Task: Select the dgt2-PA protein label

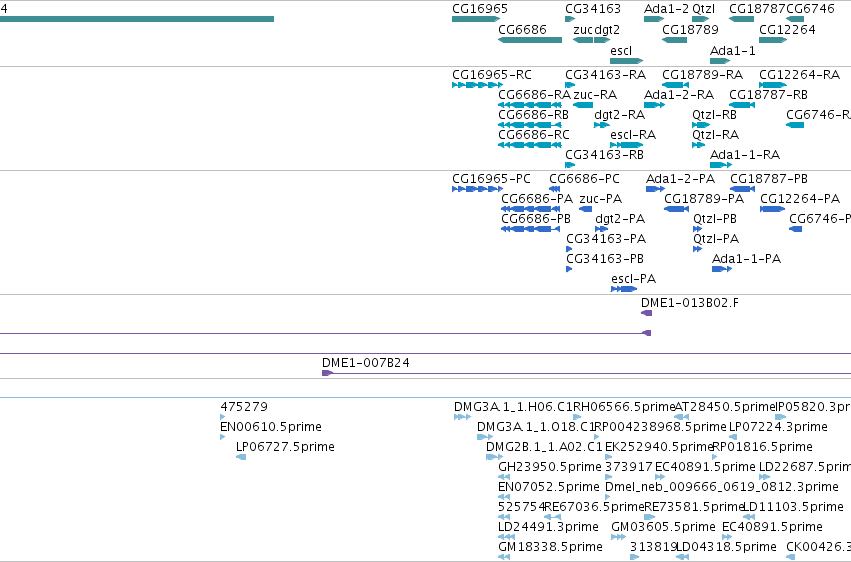Action: click(x=620, y=219)
